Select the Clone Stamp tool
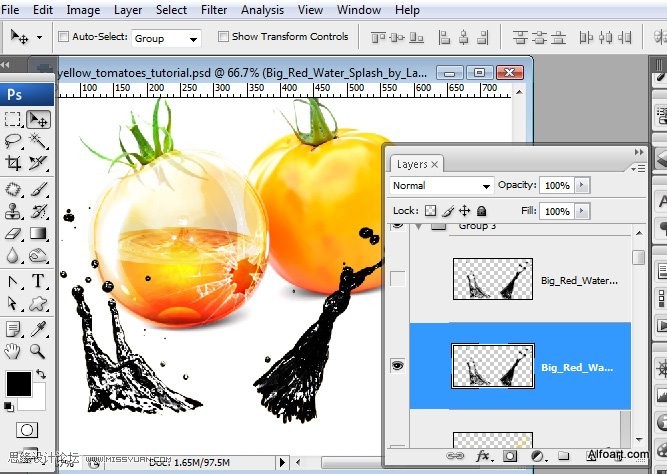The height and width of the screenshot is (474, 667). [13, 211]
